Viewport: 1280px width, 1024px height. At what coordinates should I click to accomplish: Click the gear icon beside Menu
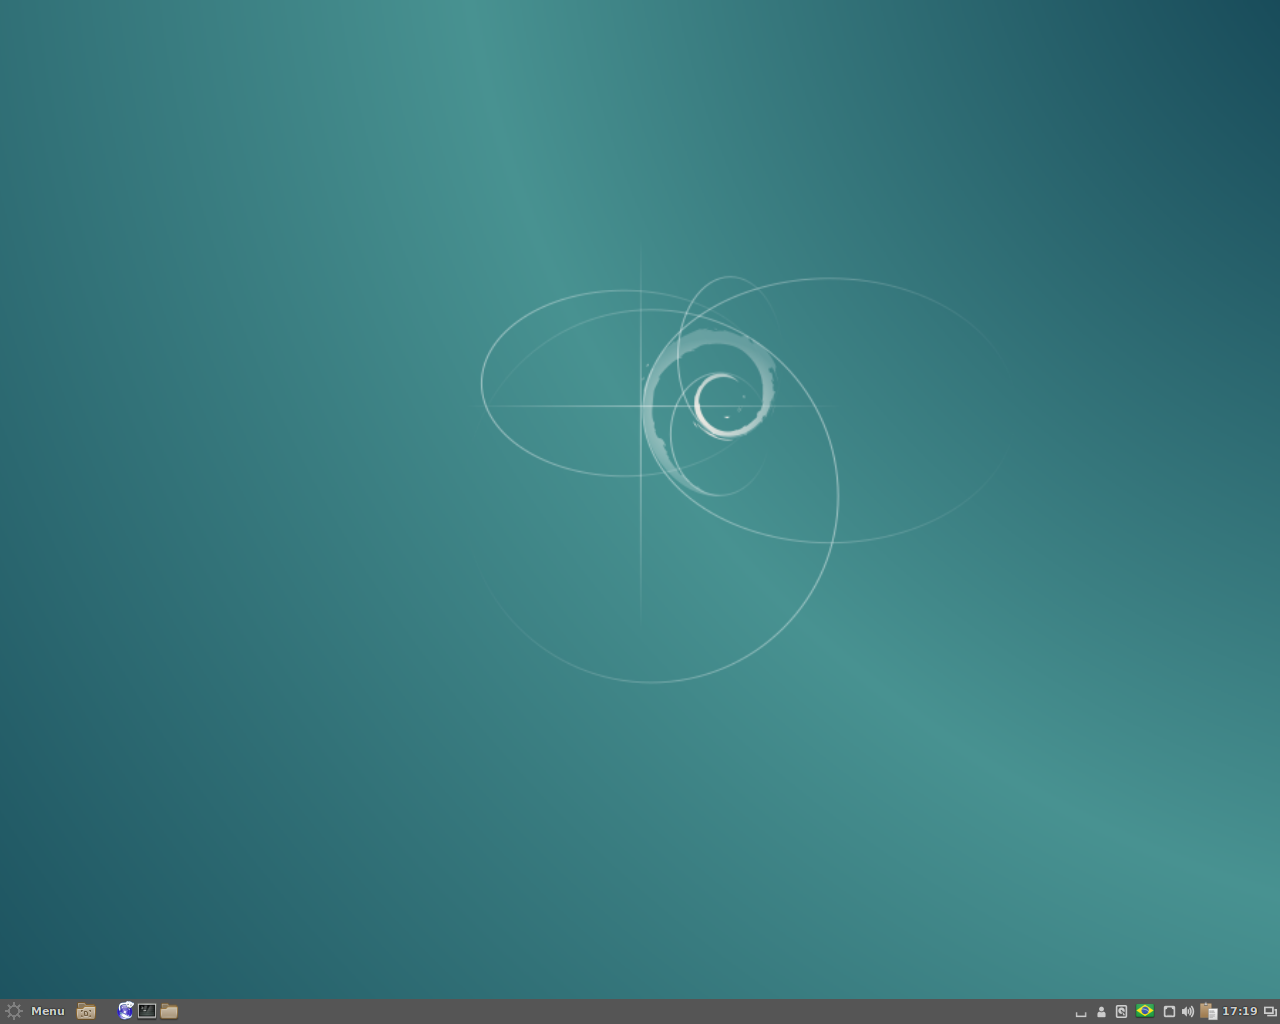point(13,1011)
